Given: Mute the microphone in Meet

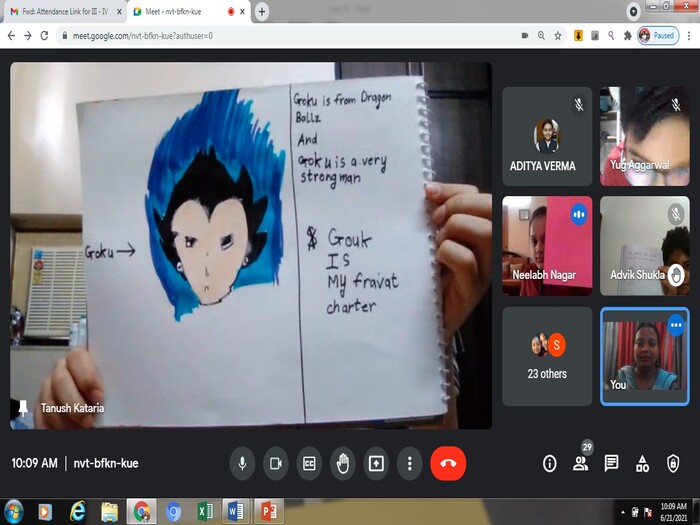Looking at the screenshot, I should 242,463.
